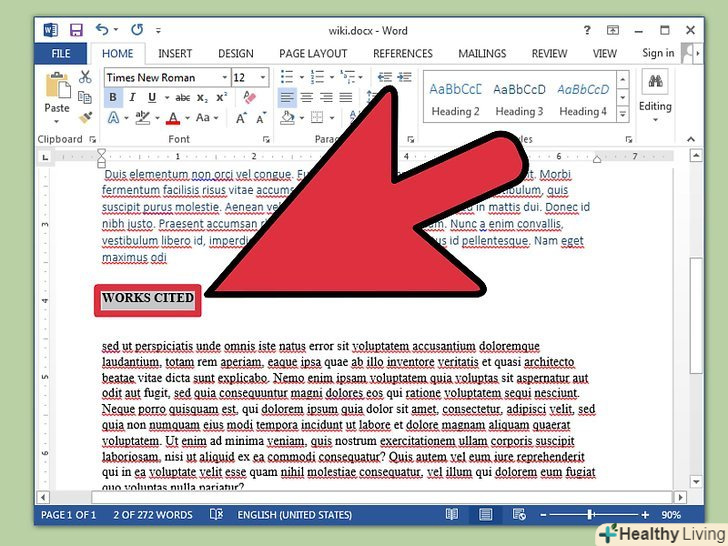Click the Web Layout view icon
728x546 pixels.
pyautogui.click(x=519, y=514)
